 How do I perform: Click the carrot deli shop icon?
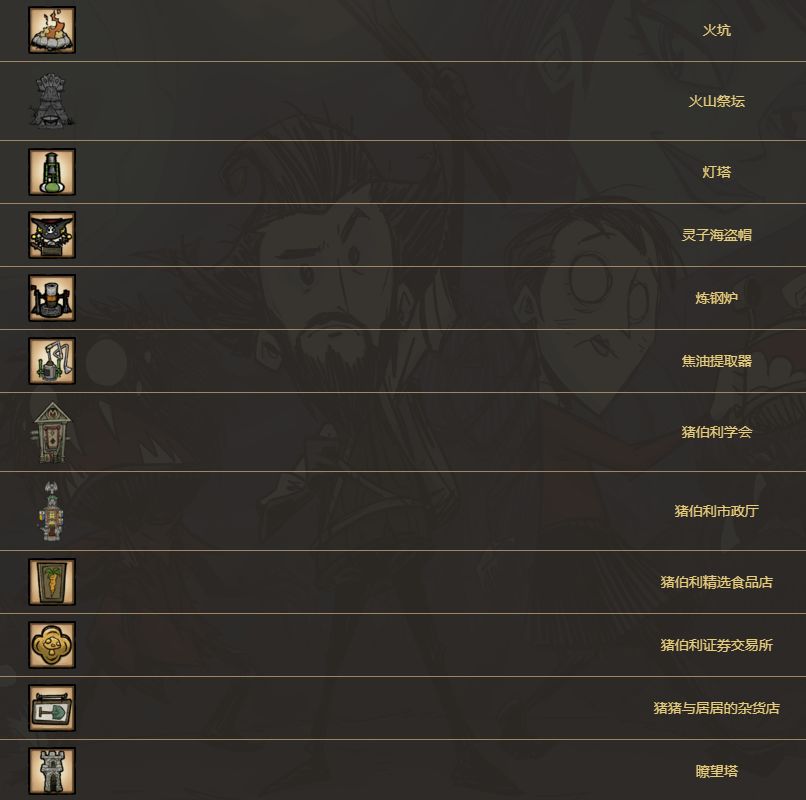51,582
